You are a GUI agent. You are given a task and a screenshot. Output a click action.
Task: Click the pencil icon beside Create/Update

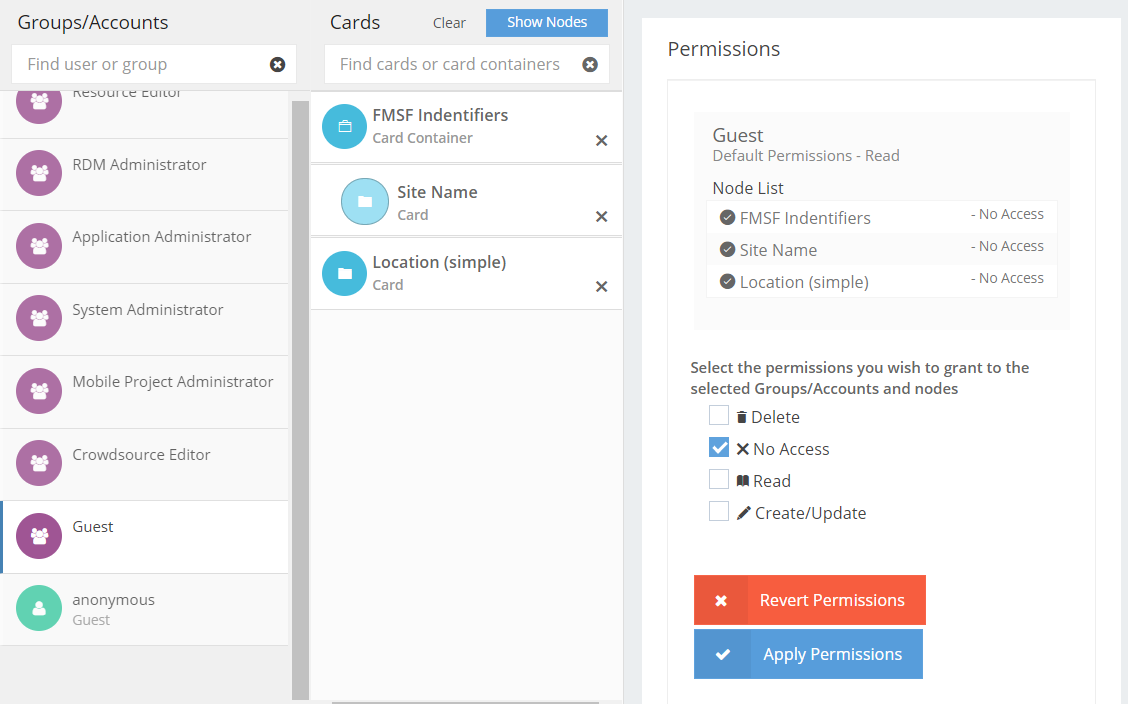tap(740, 512)
